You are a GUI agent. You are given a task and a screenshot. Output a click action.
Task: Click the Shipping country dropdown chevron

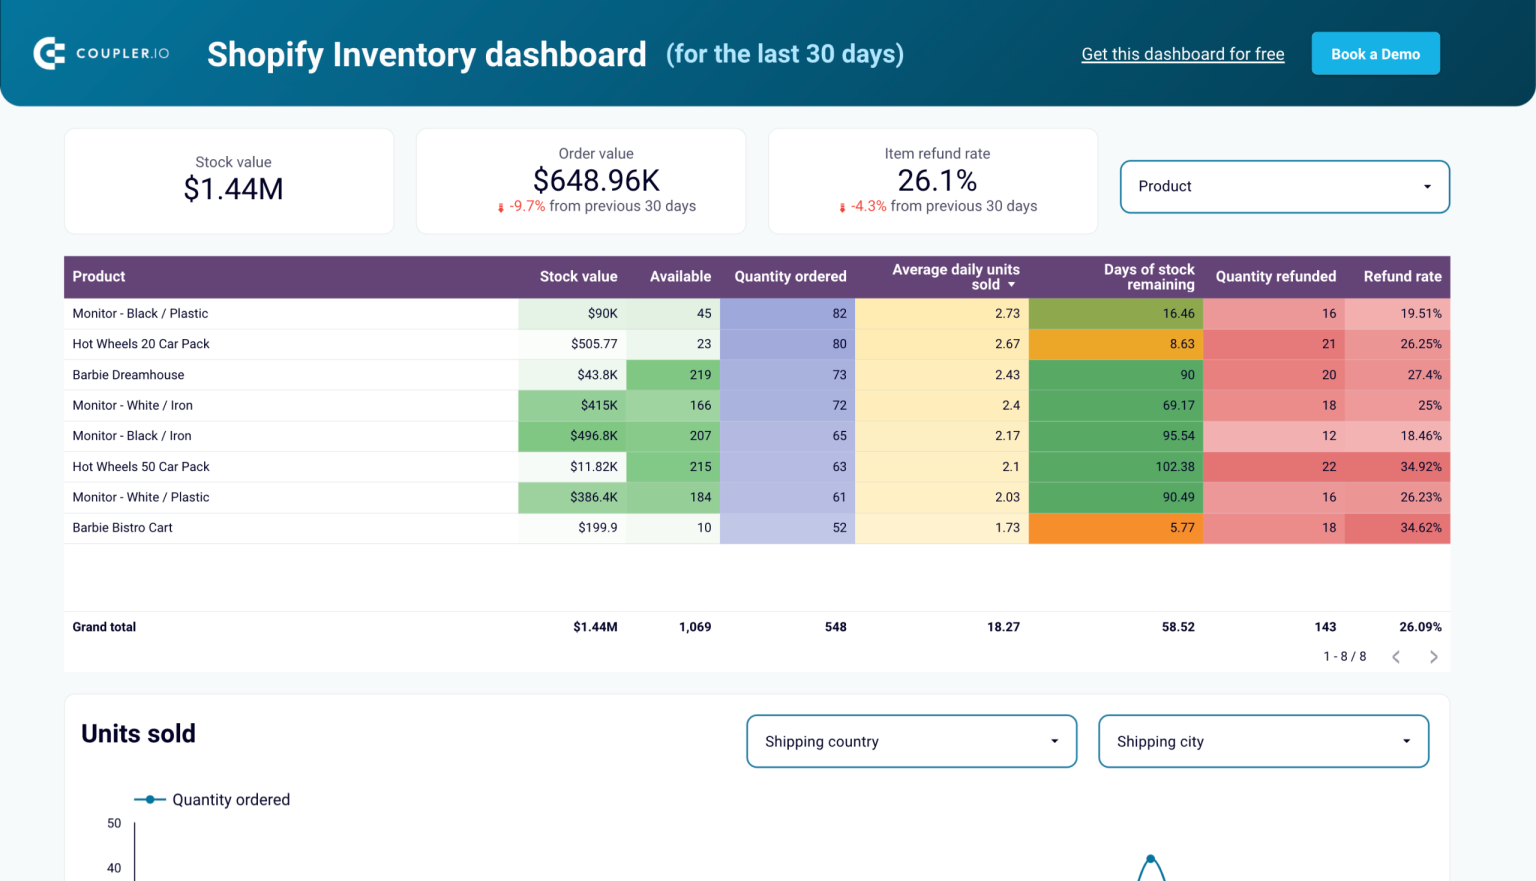[1053, 741]
